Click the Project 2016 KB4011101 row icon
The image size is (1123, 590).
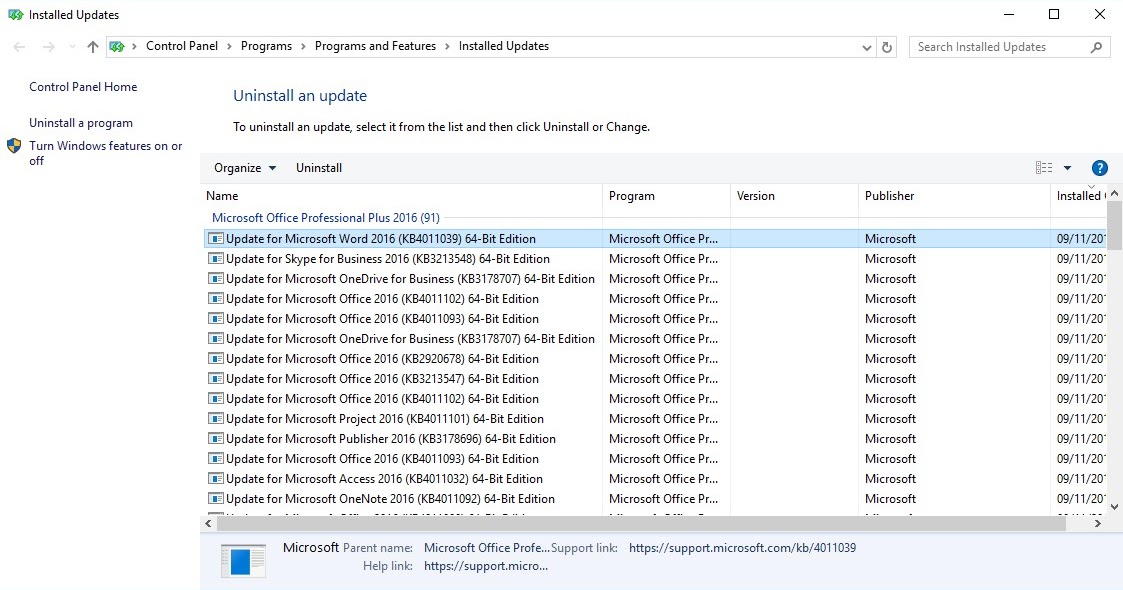(216, 419)
